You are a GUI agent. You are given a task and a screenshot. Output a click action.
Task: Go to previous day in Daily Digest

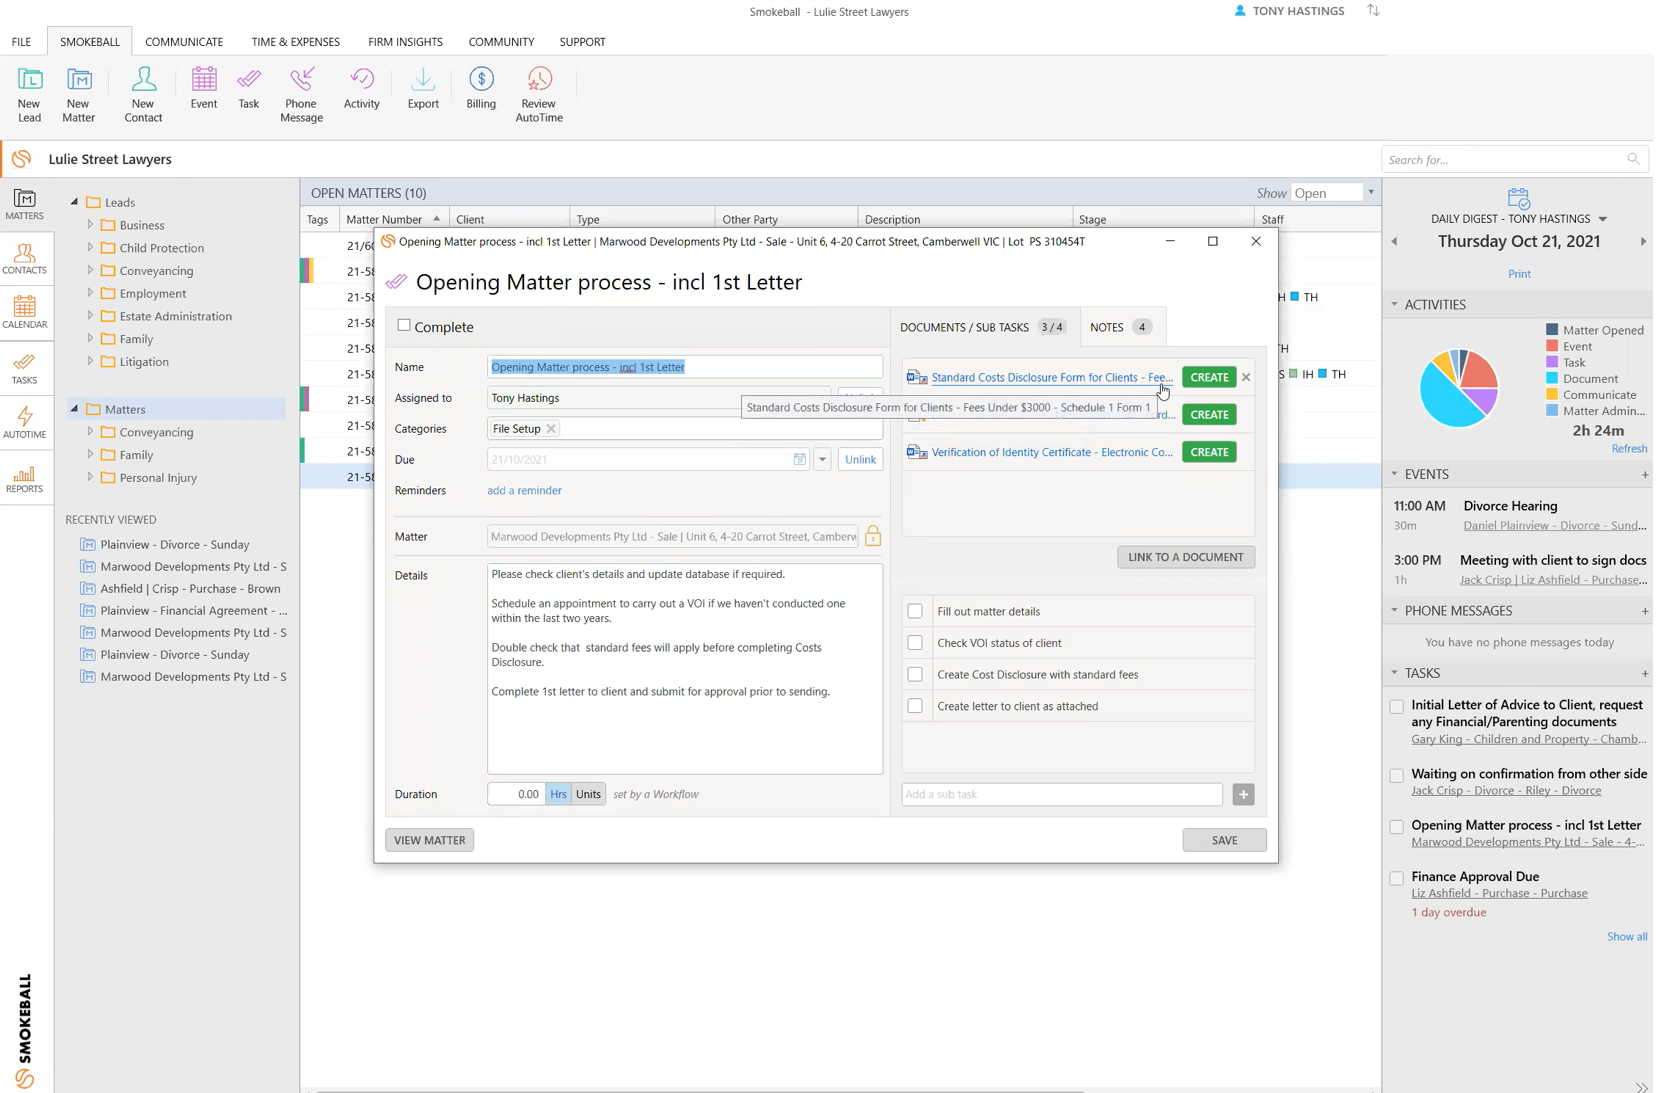tap(1394, 242)
